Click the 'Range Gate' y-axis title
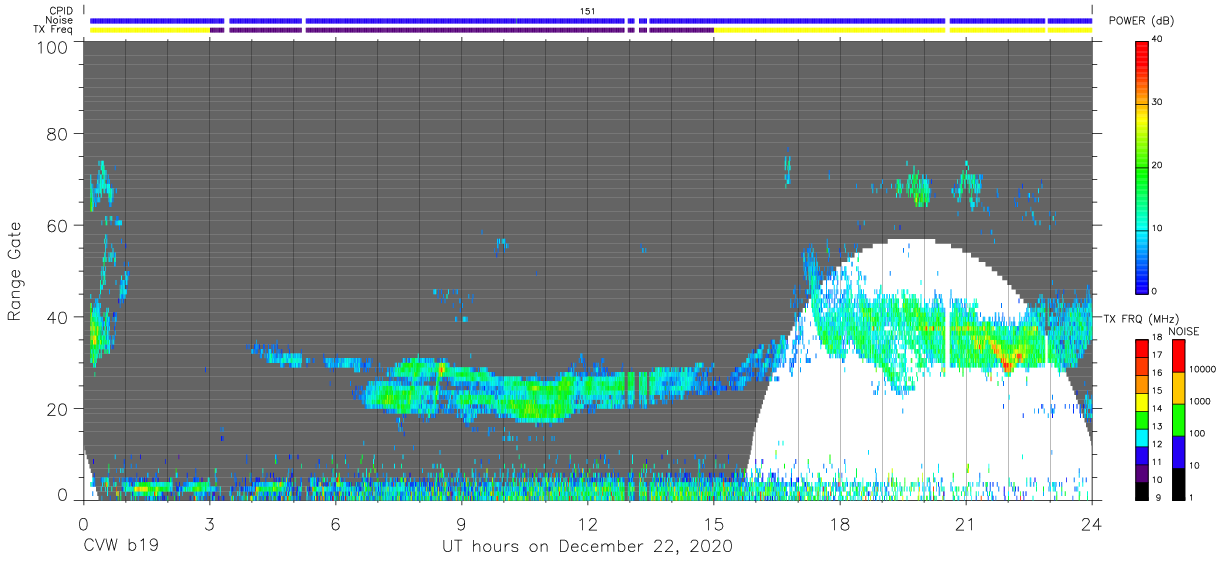Viewport: 1228px width, 567px height. pyautogui.click(x=16, y=270)
